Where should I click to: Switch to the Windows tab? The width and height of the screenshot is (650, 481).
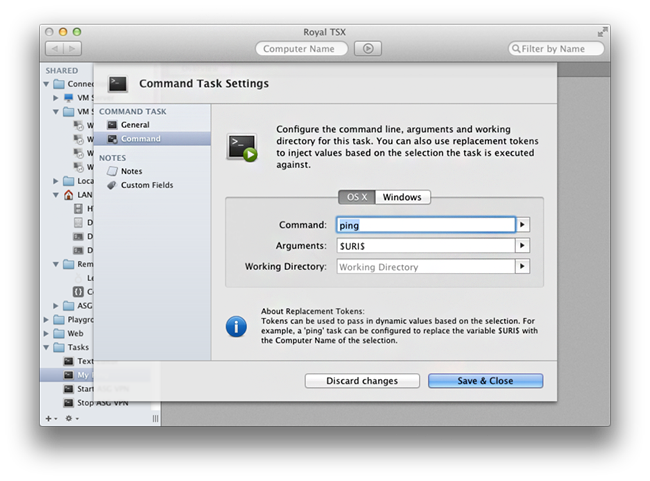coord(402,197)
